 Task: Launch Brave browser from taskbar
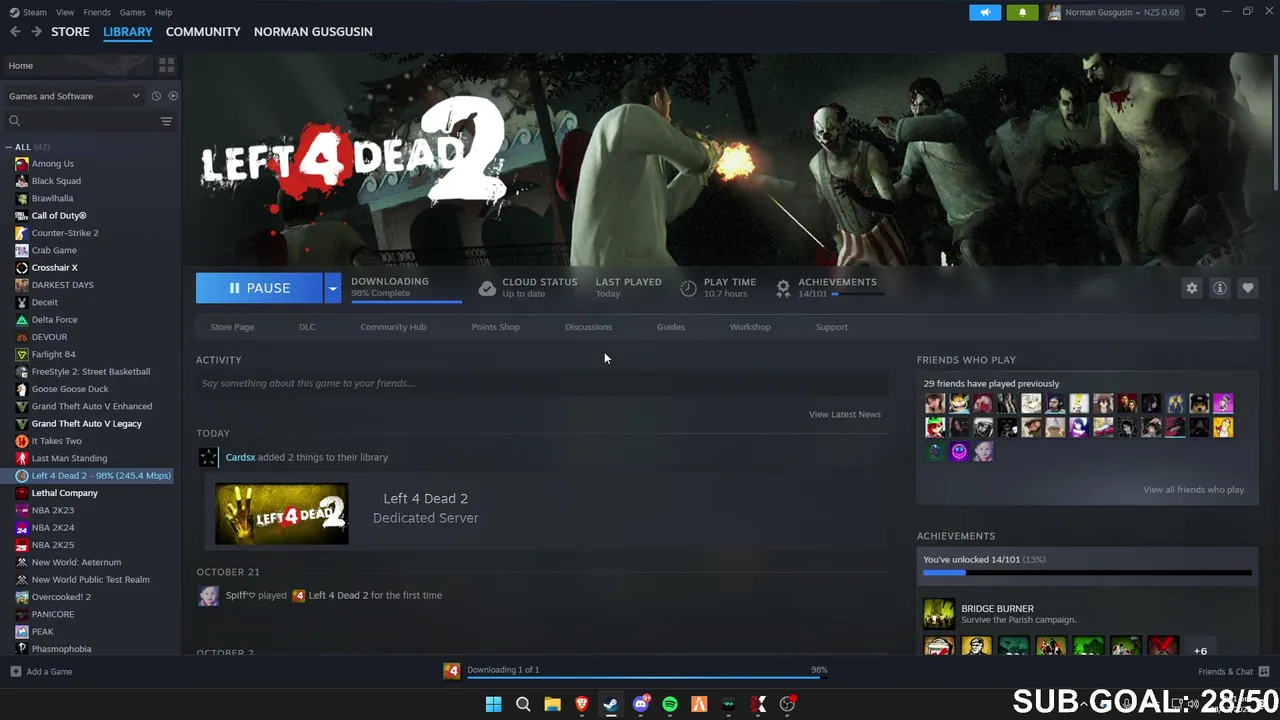(x=581, y=704)
